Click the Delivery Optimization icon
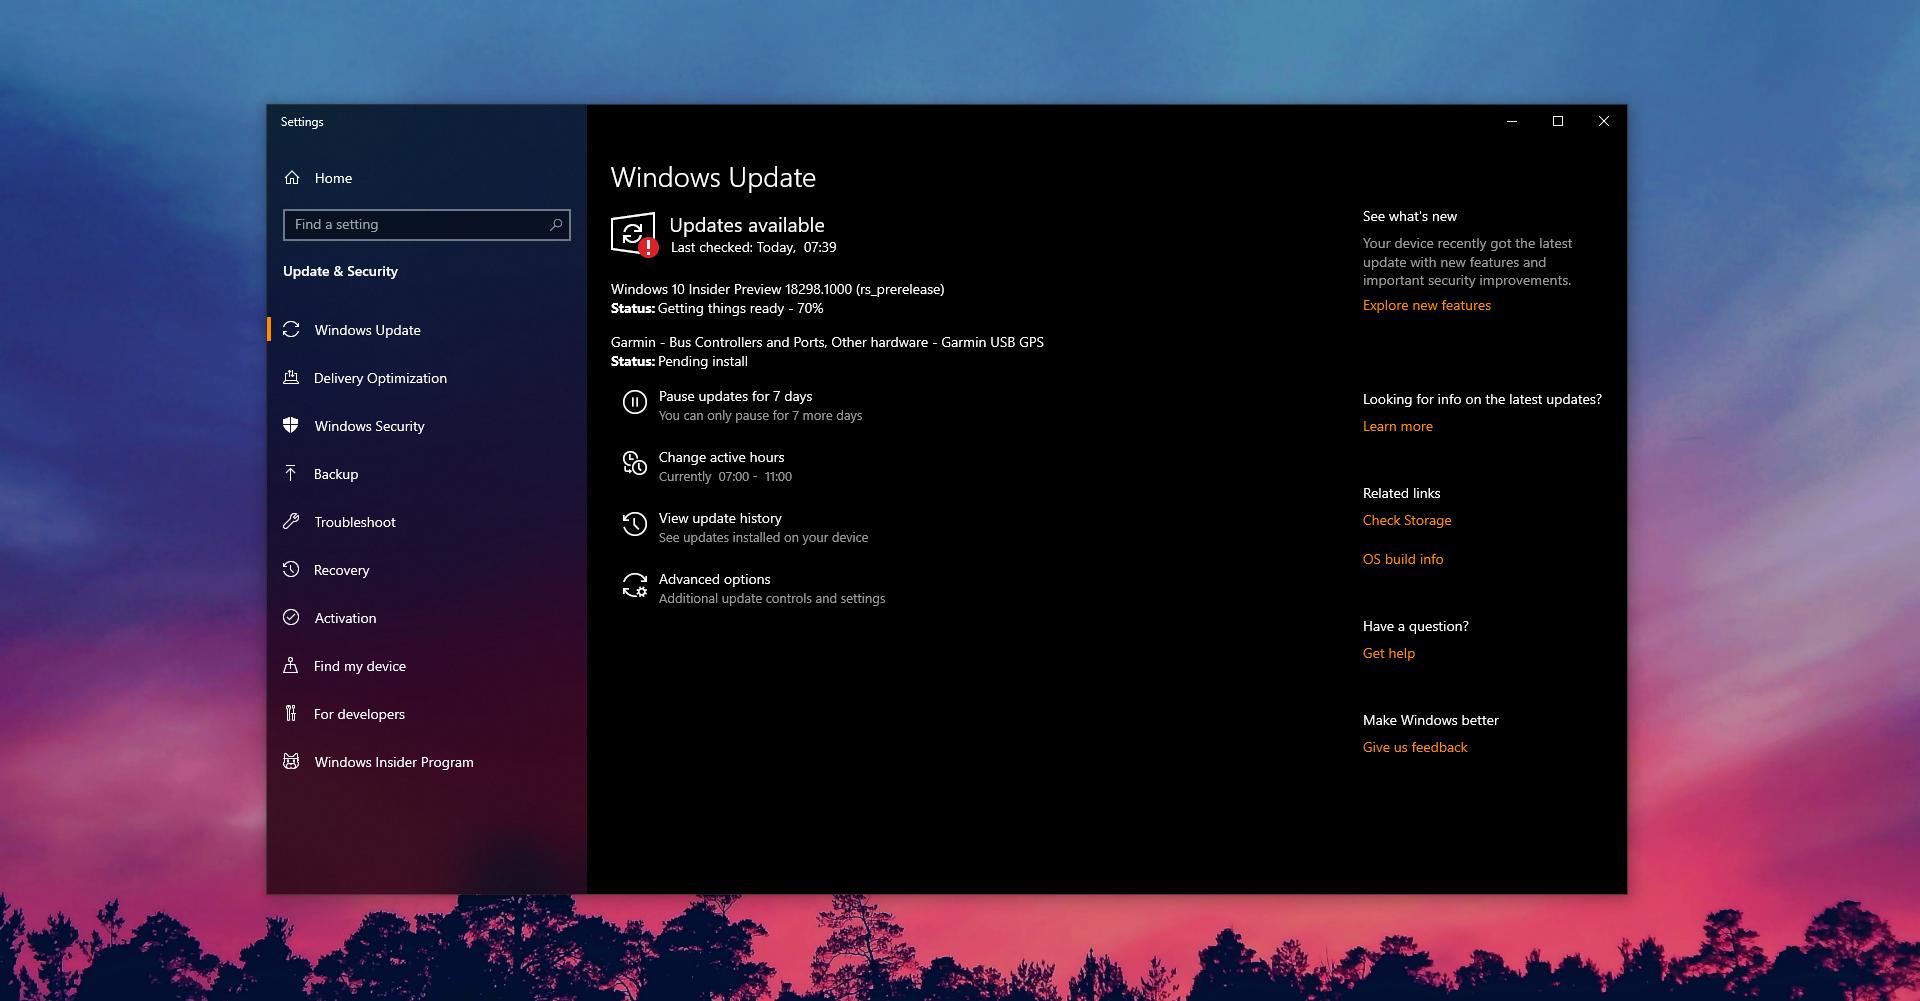Viewport: 1920px width, 1001px height. click(x=291, y=378)
